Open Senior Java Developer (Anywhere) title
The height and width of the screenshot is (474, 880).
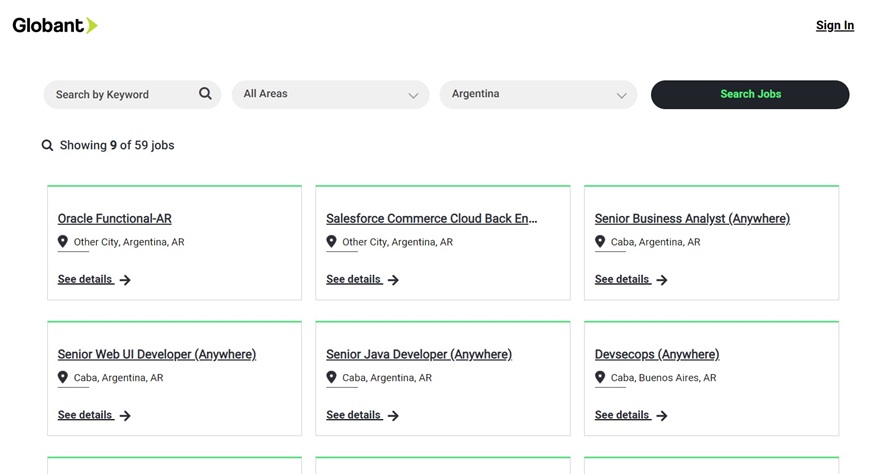coord(419,354)
